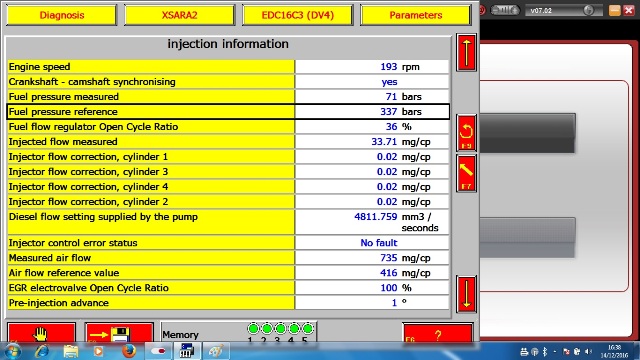Screen dimensions: 640x360
Task: Click the 'yes' synchronising value
Action: (389, 82)
